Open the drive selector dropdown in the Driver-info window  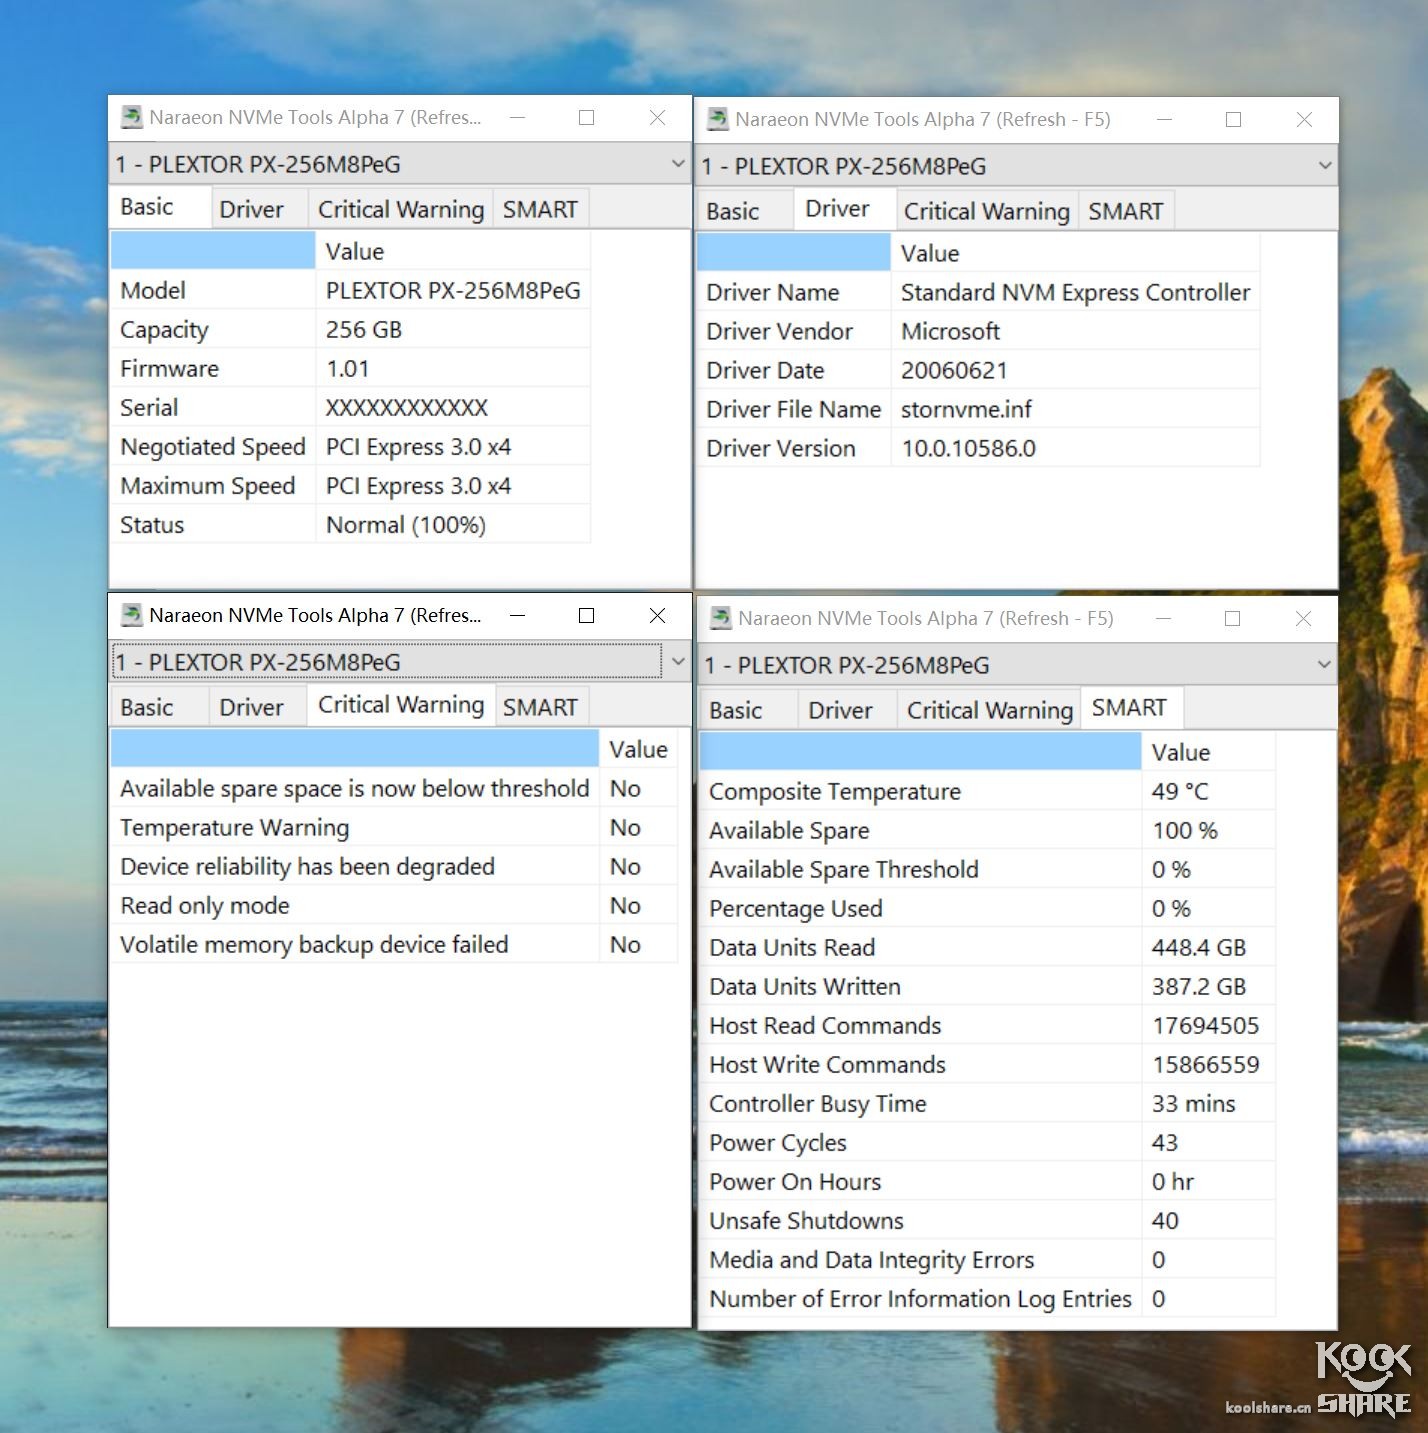point(1325,166)
